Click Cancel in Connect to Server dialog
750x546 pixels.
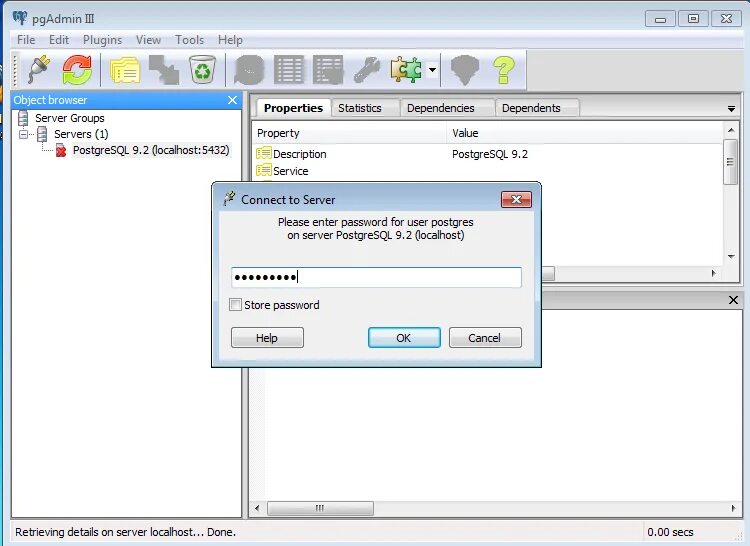pos(485,338)
